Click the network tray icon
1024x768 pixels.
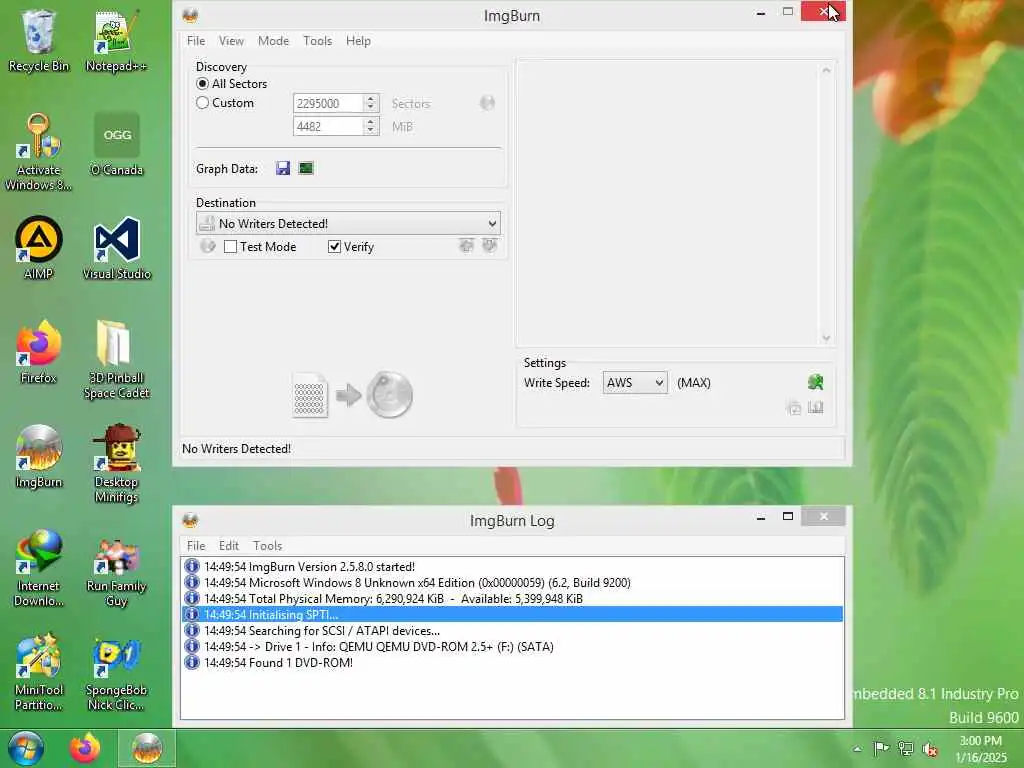tap(905, 749)
